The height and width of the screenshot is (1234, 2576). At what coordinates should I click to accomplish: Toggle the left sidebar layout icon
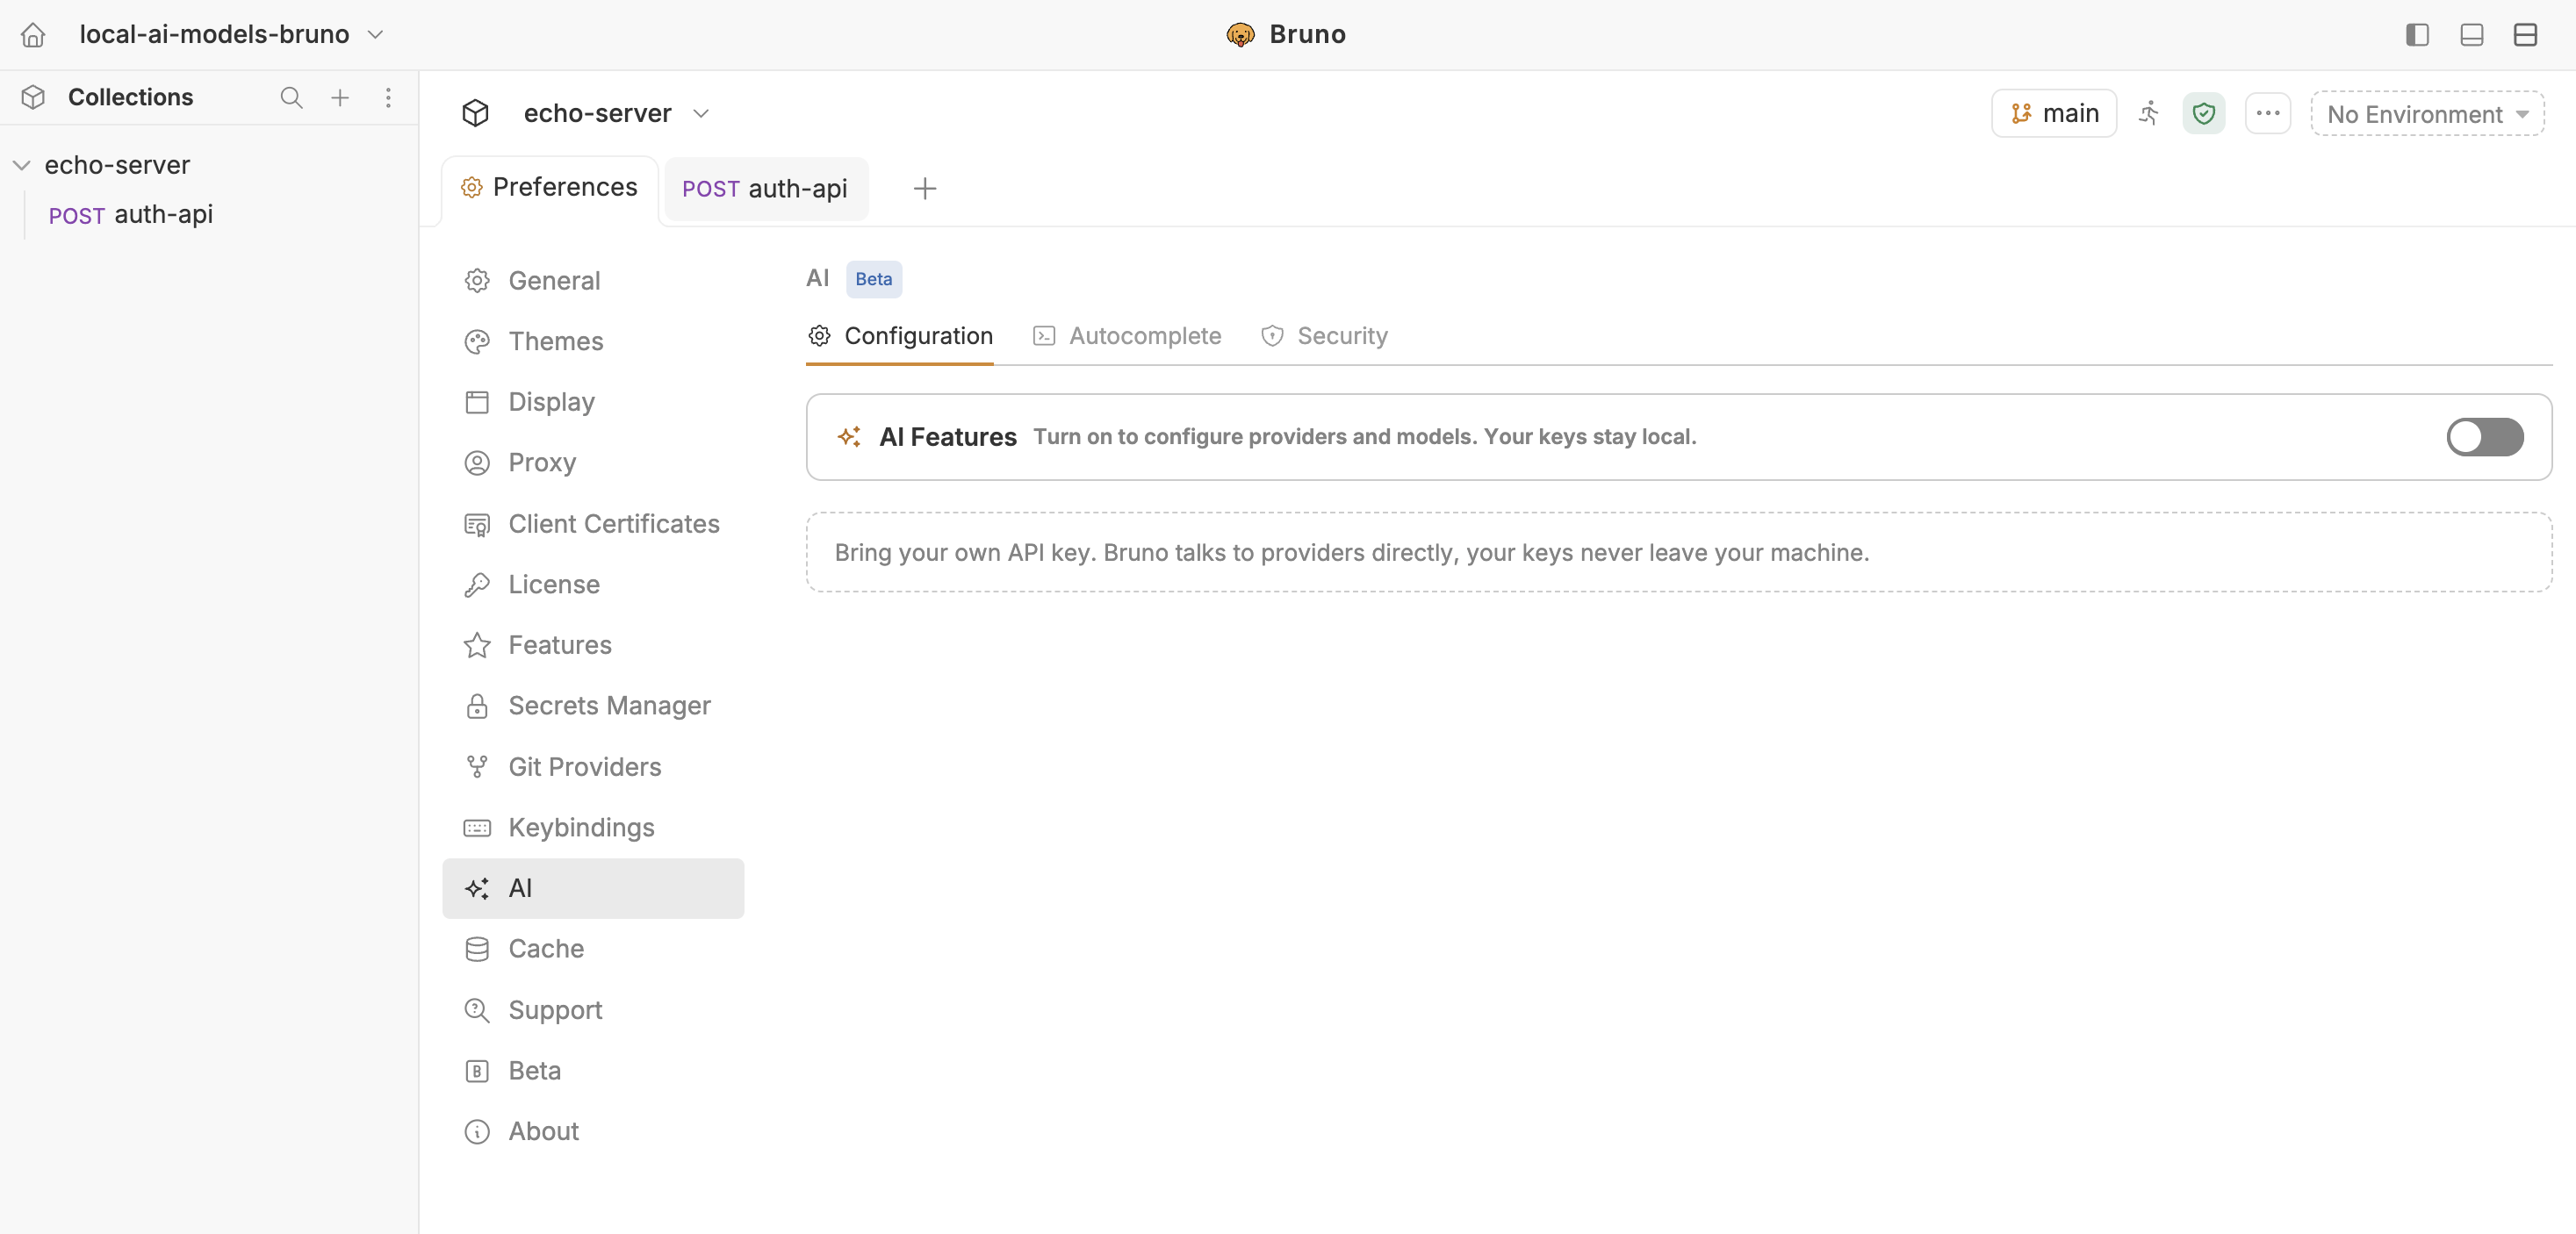click(2417, 35)
